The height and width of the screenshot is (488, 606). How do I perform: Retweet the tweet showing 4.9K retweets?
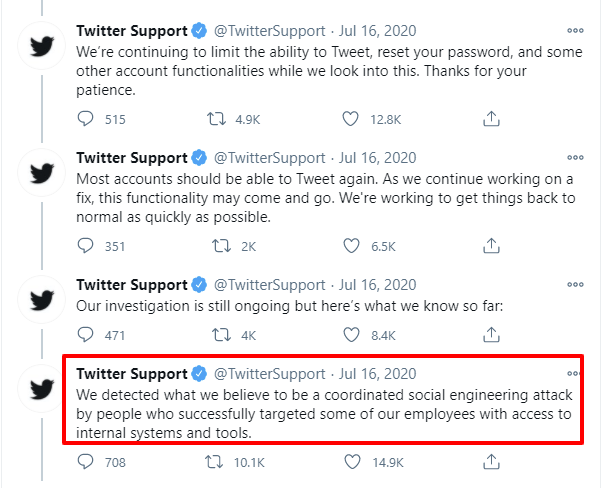216,119
